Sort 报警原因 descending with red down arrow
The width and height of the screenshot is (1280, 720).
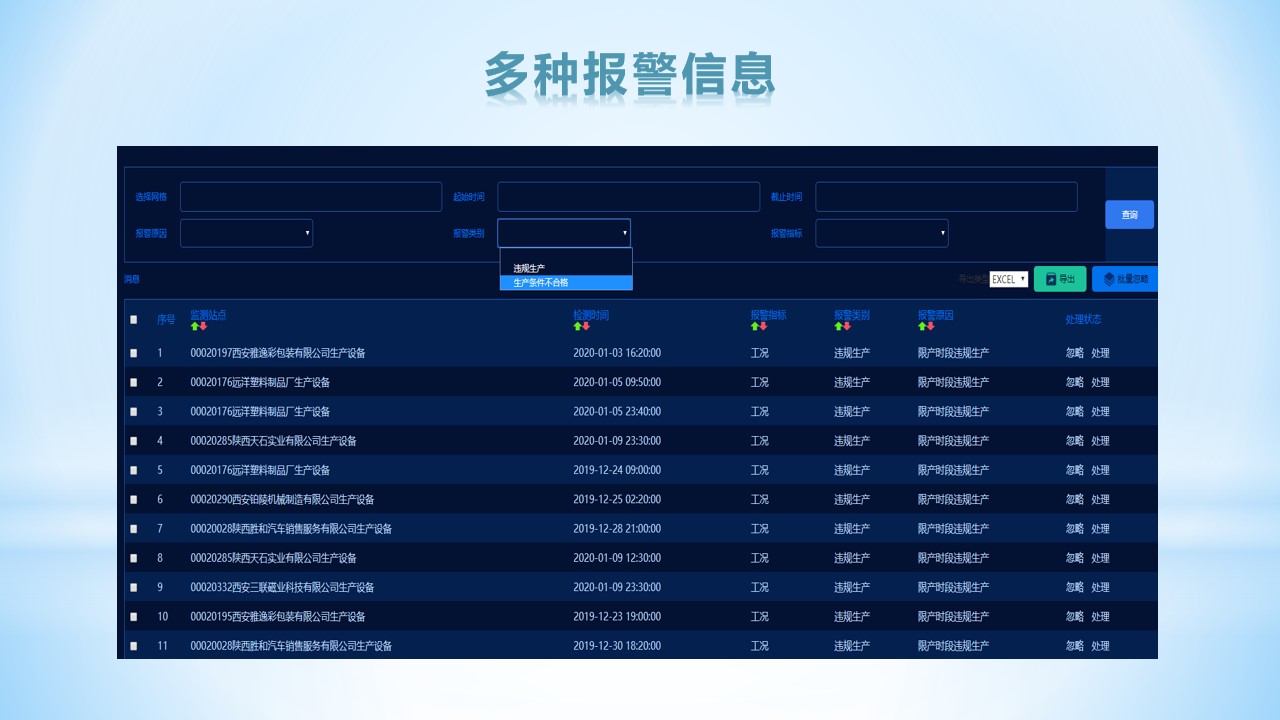pyautogui.click(x=930, y=326)
